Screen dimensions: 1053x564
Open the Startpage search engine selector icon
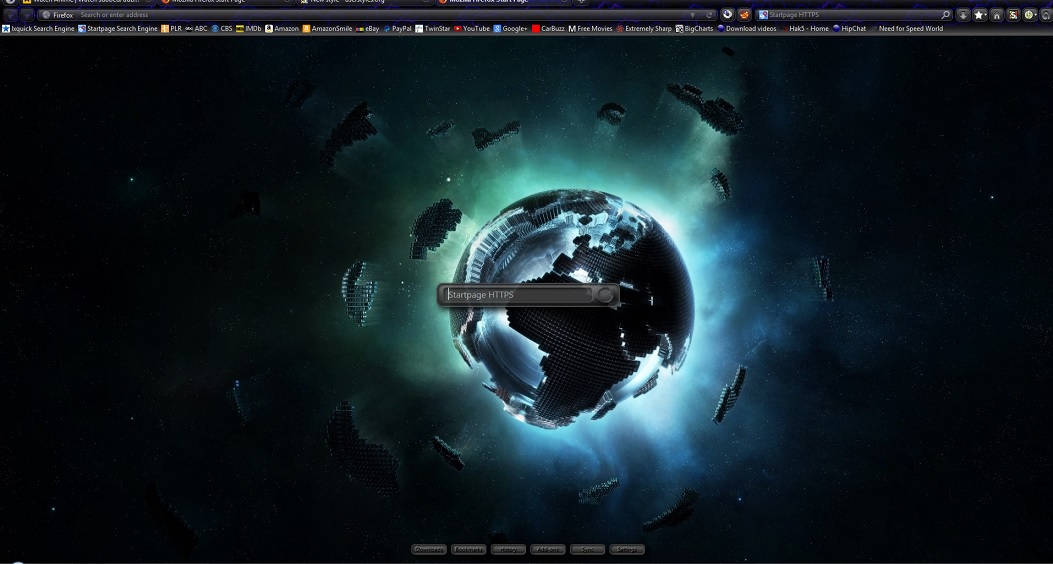763,15
